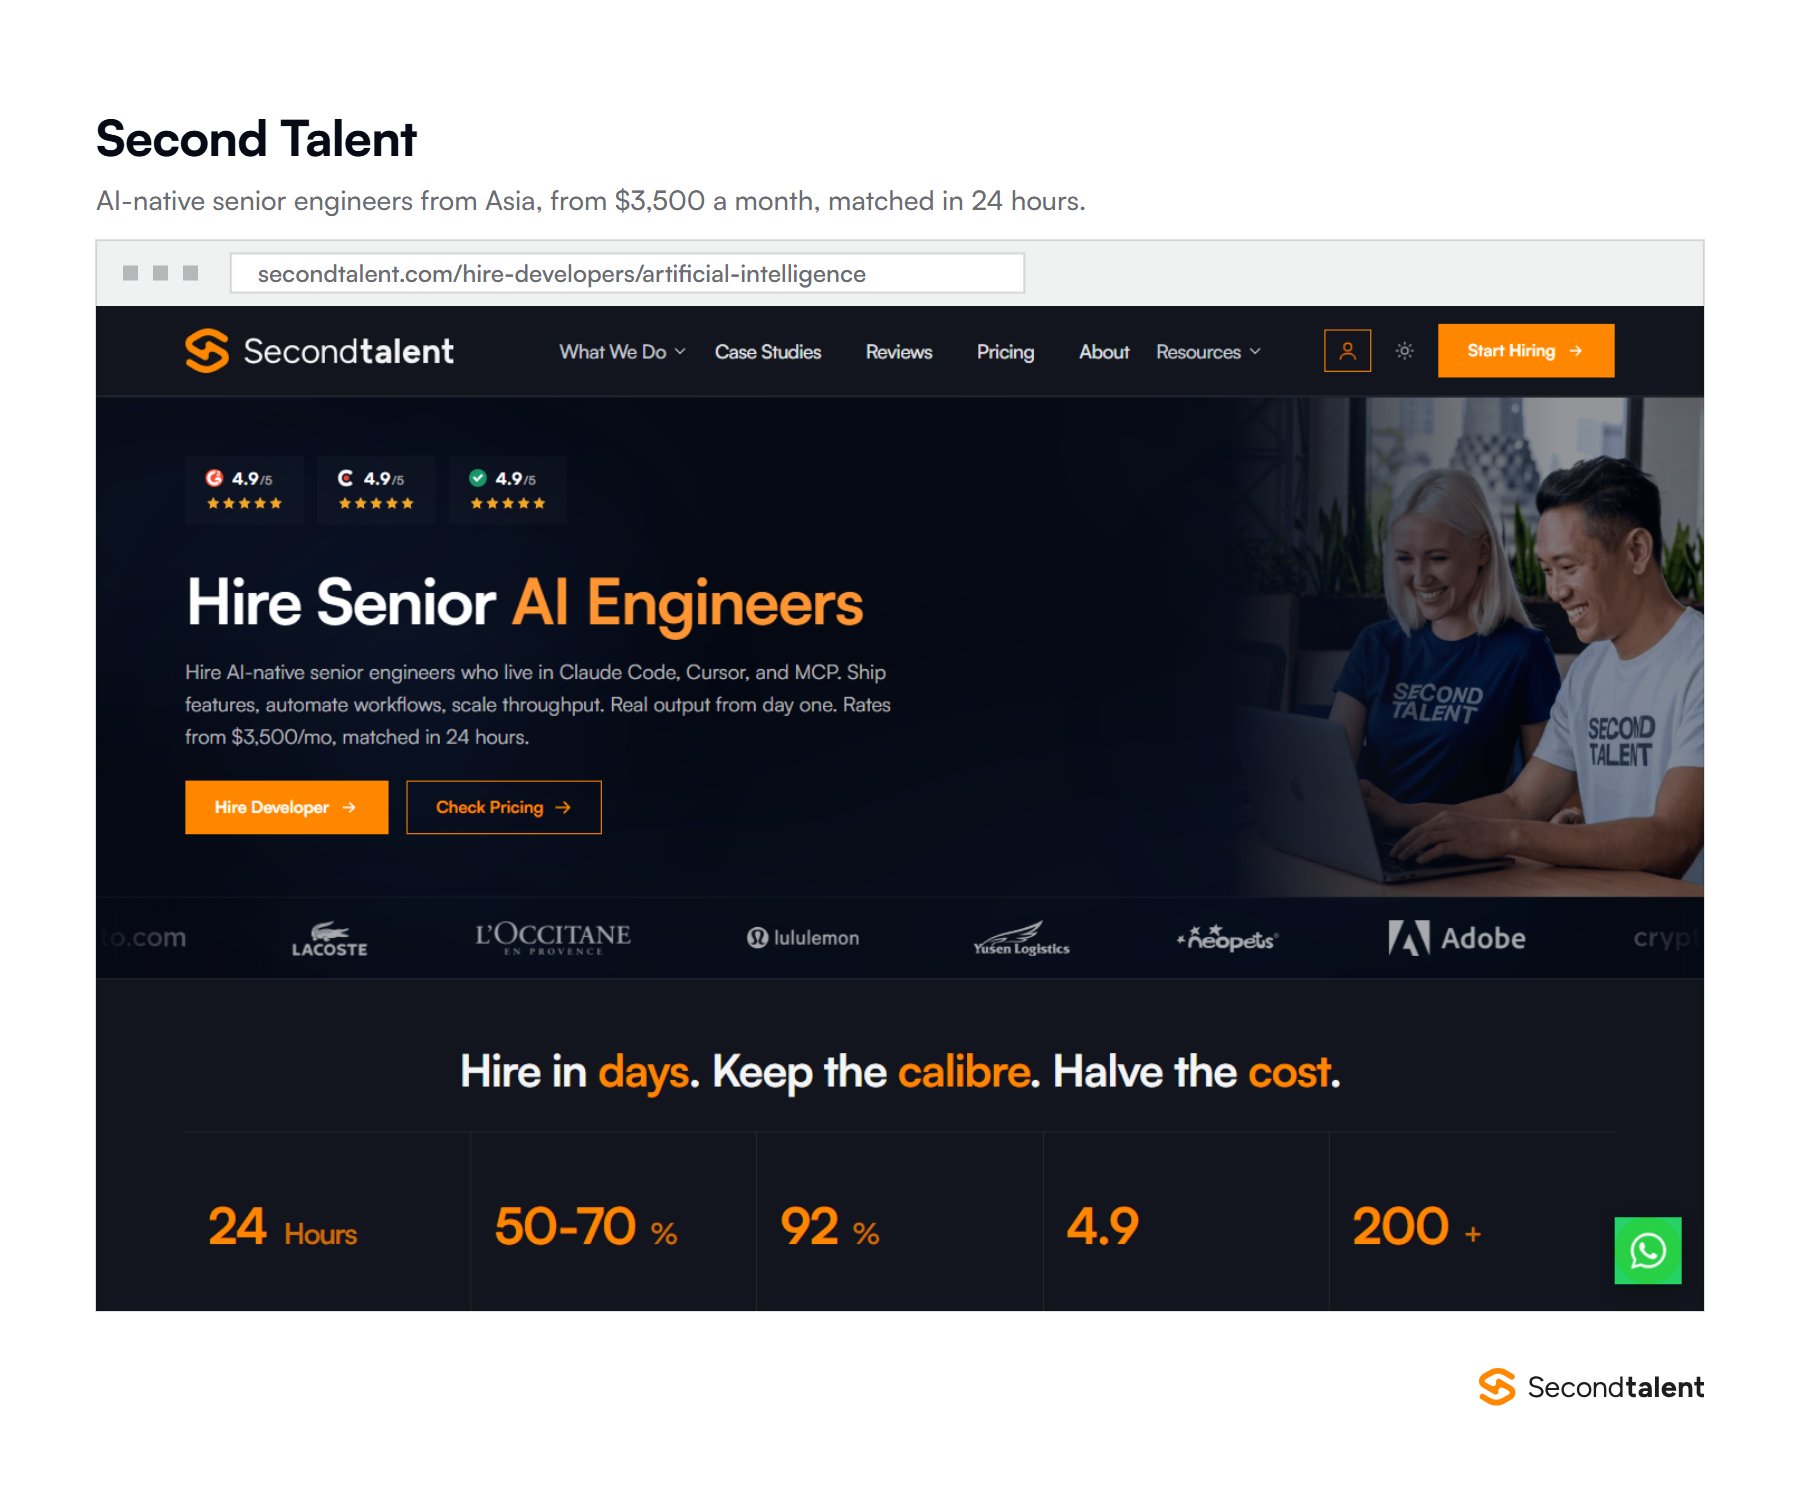
Task: Click the green checkmark 4.9 rating badge
Action: [508, 490]
